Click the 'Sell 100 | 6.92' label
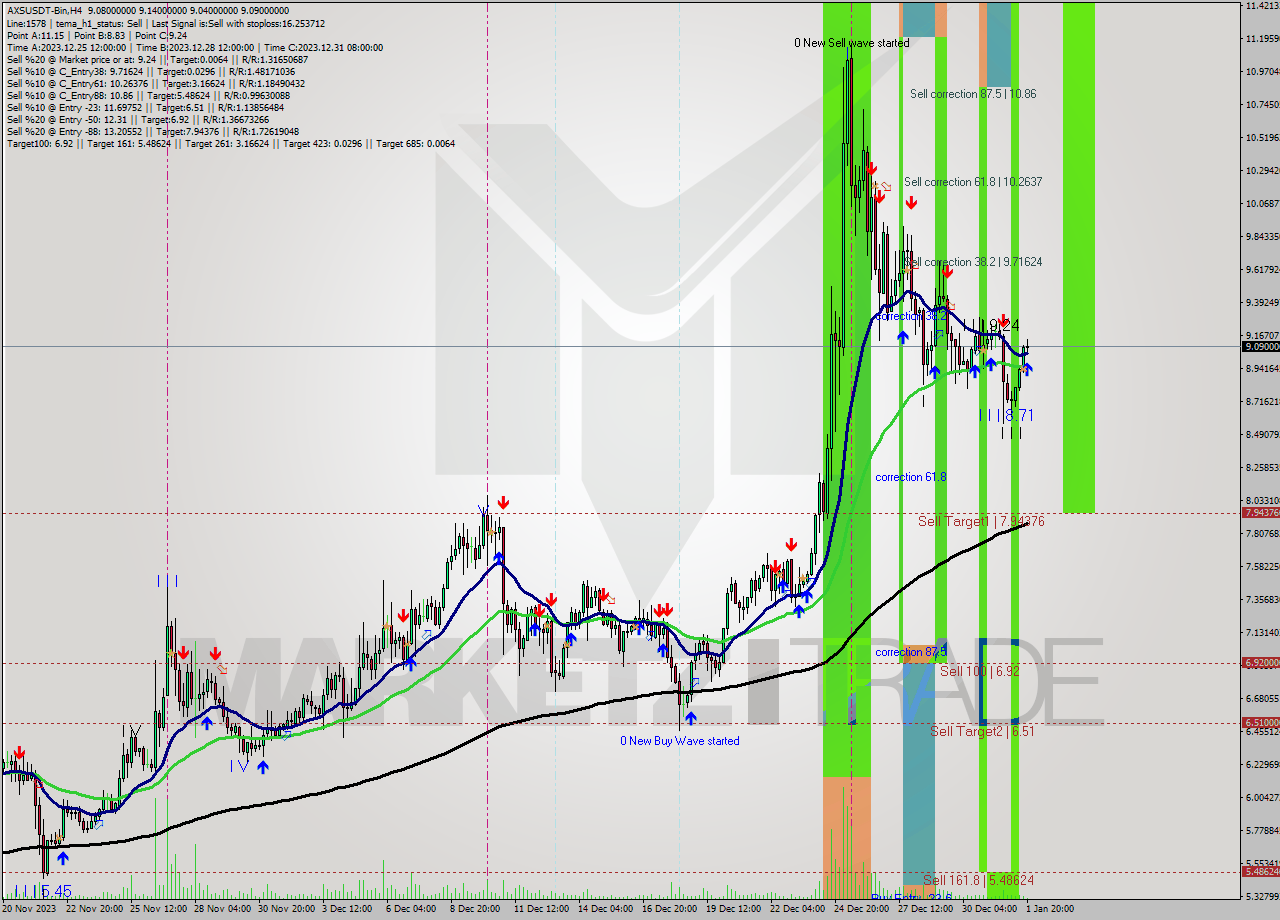This screenshot has height=920, width=1280. point(980,671)
